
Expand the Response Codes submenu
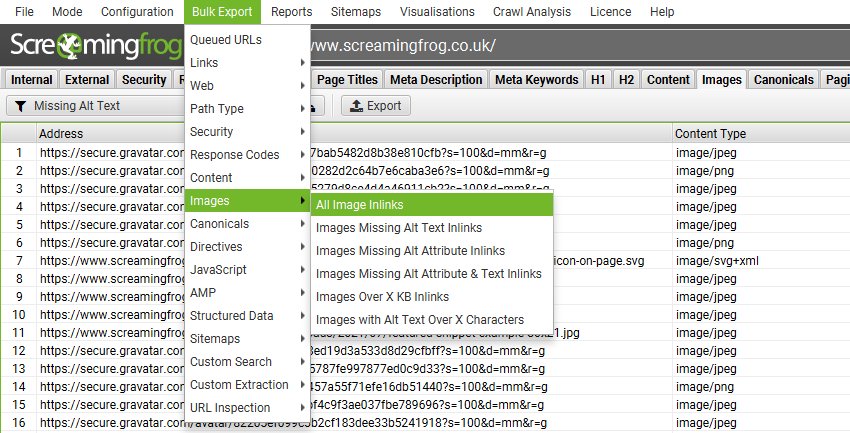pos(247,154)
